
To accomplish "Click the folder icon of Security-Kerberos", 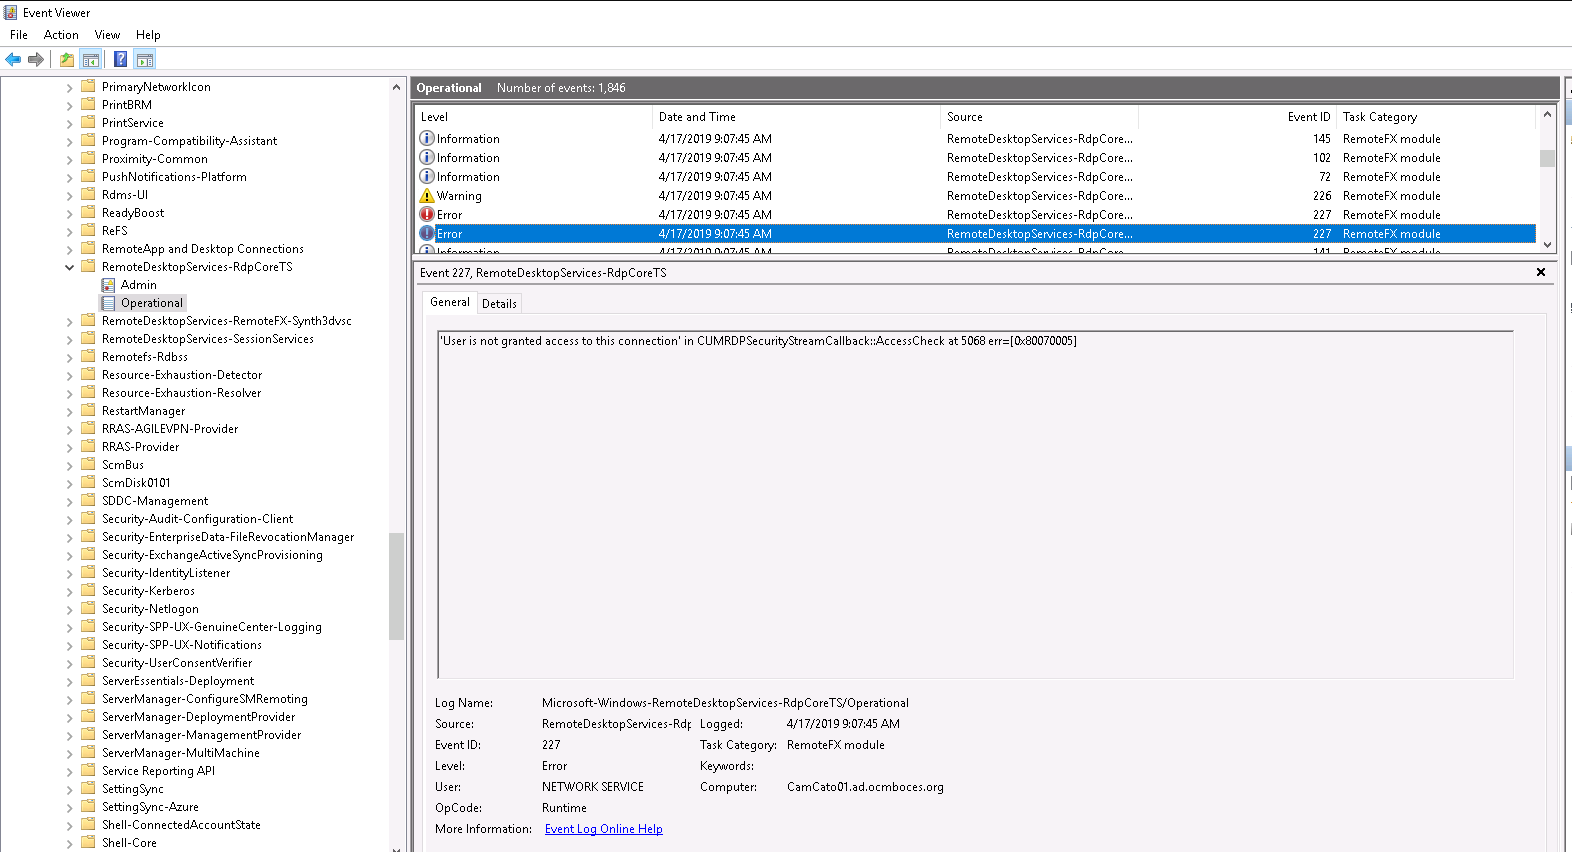I will tap(88, 590).
